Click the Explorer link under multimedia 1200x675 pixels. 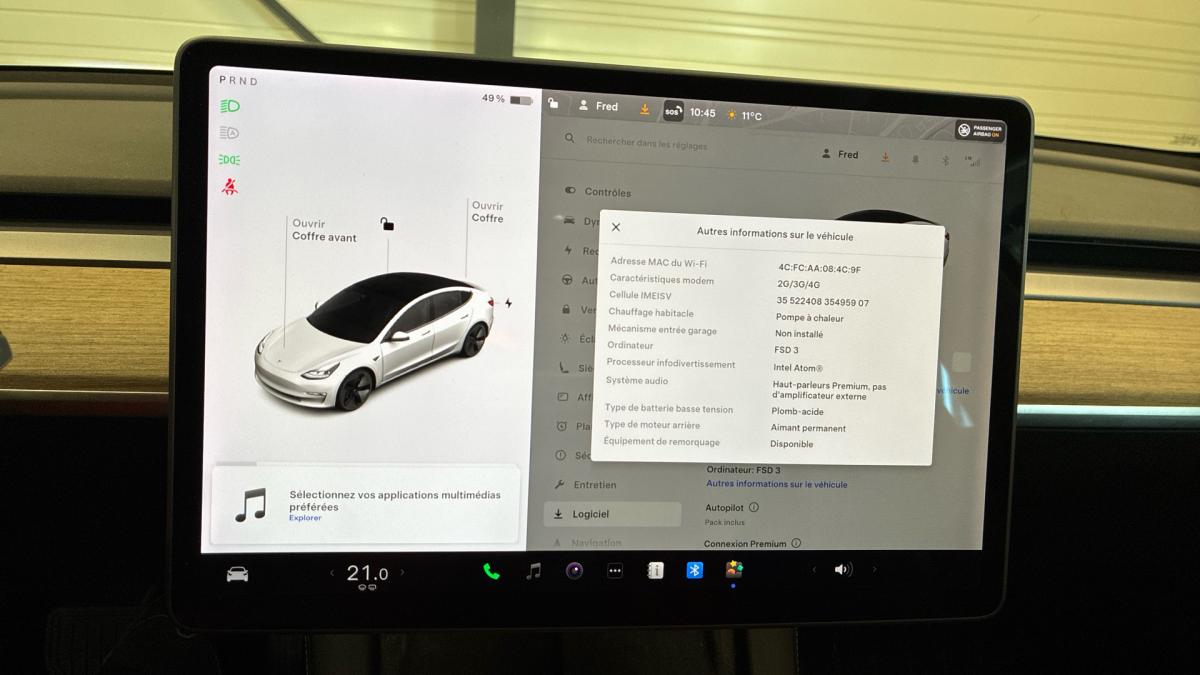tap(305, 518)
